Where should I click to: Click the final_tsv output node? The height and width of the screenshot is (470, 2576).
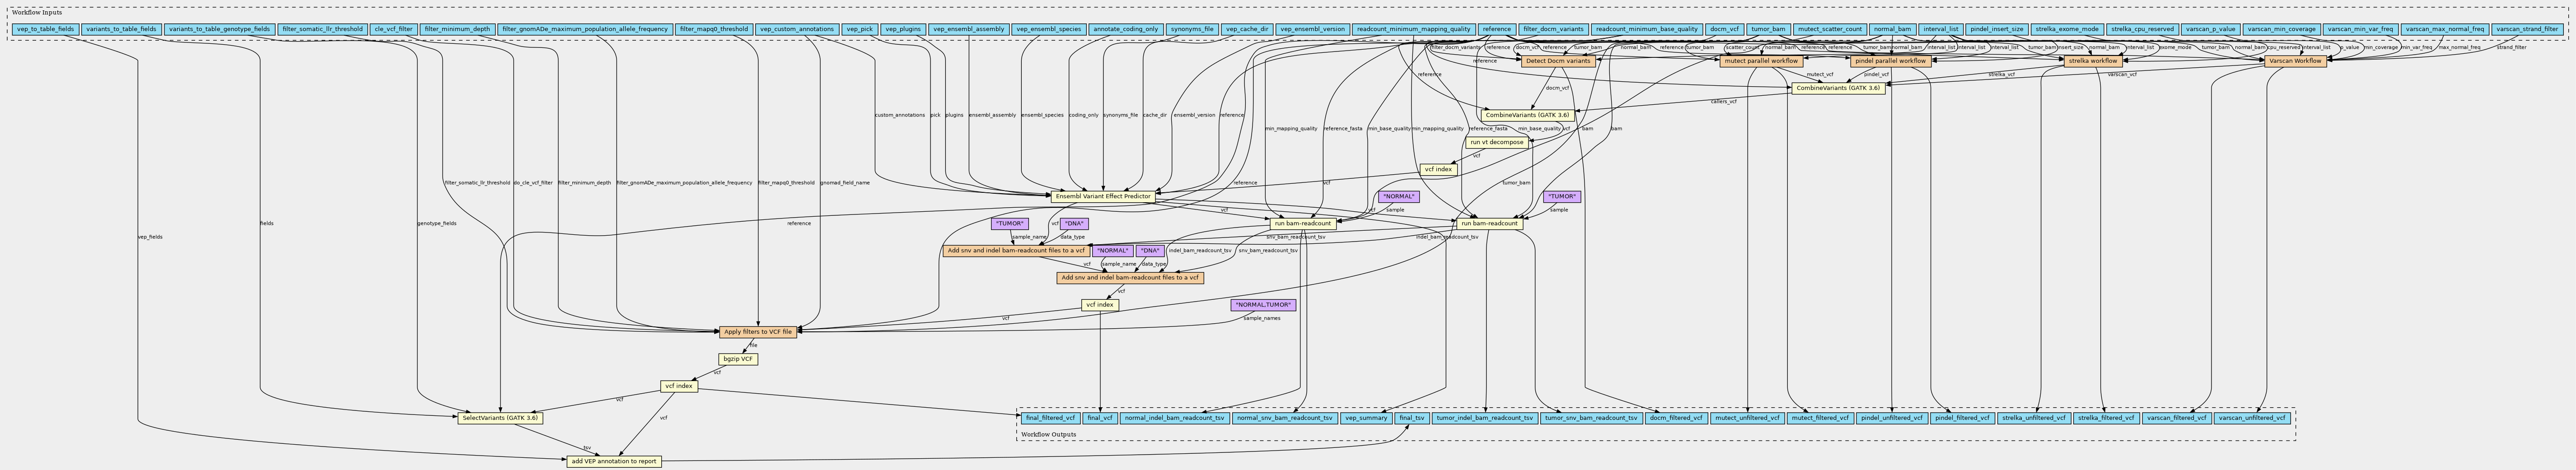[x=1411, y=417]
